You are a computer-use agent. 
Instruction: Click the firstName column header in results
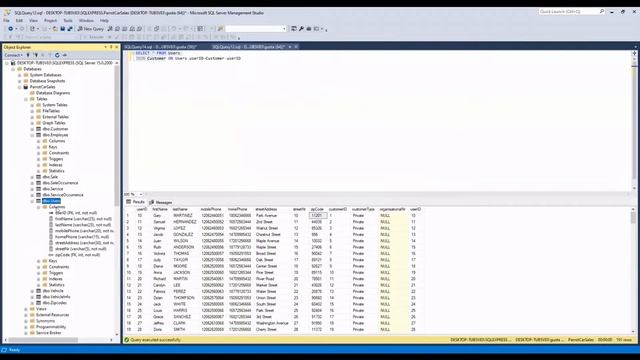[x=160, y=209]
